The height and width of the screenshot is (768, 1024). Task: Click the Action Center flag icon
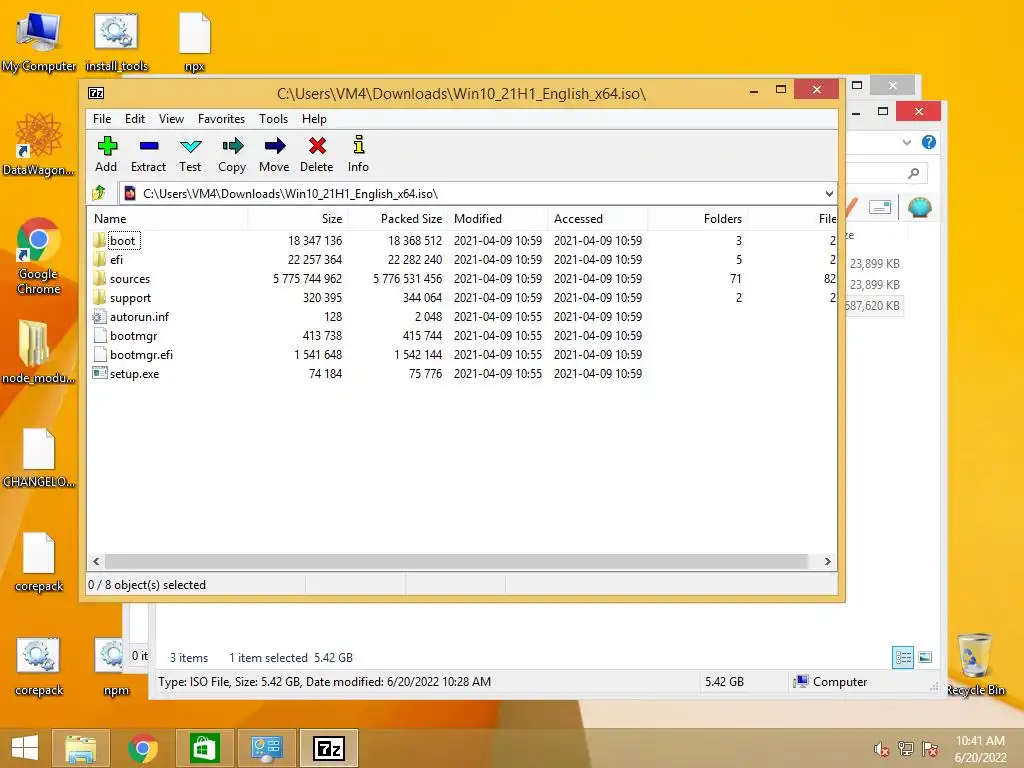click(930, 749)
